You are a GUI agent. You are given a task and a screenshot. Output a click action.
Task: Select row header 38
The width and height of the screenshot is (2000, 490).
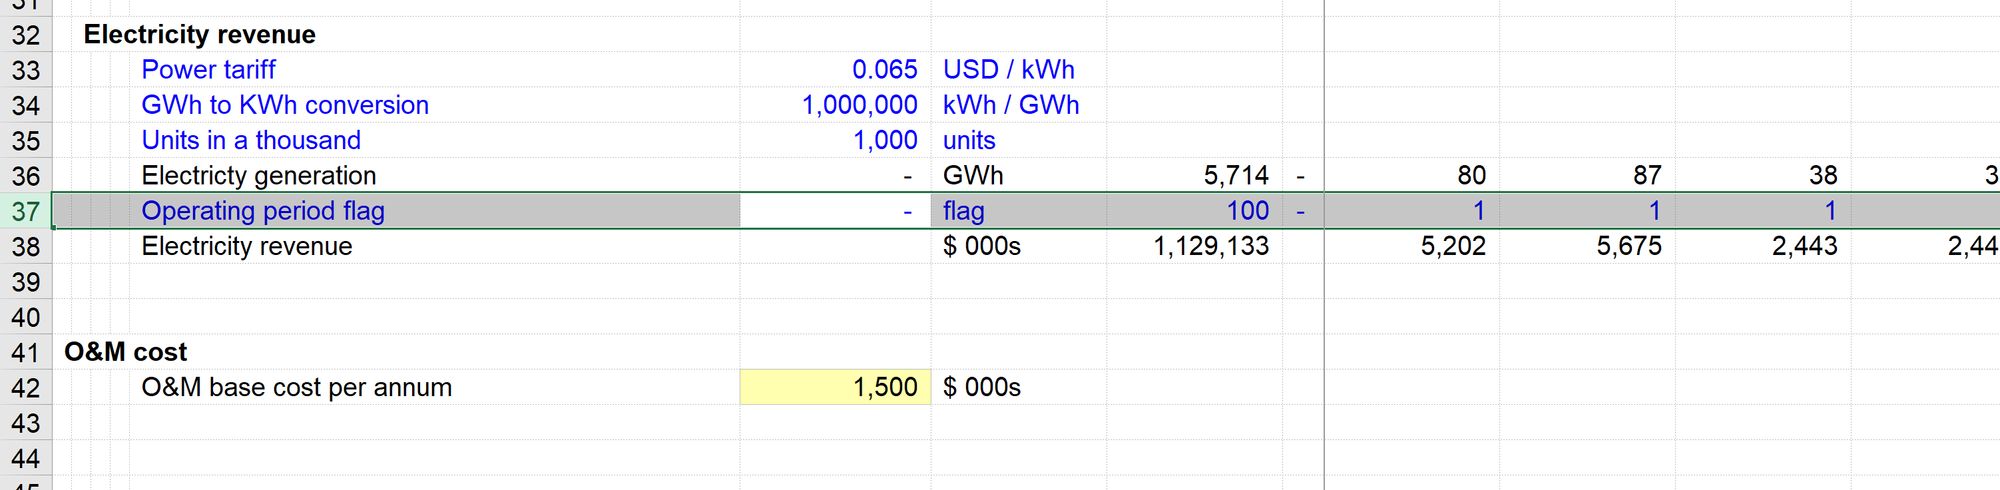(x=26, y=246)
